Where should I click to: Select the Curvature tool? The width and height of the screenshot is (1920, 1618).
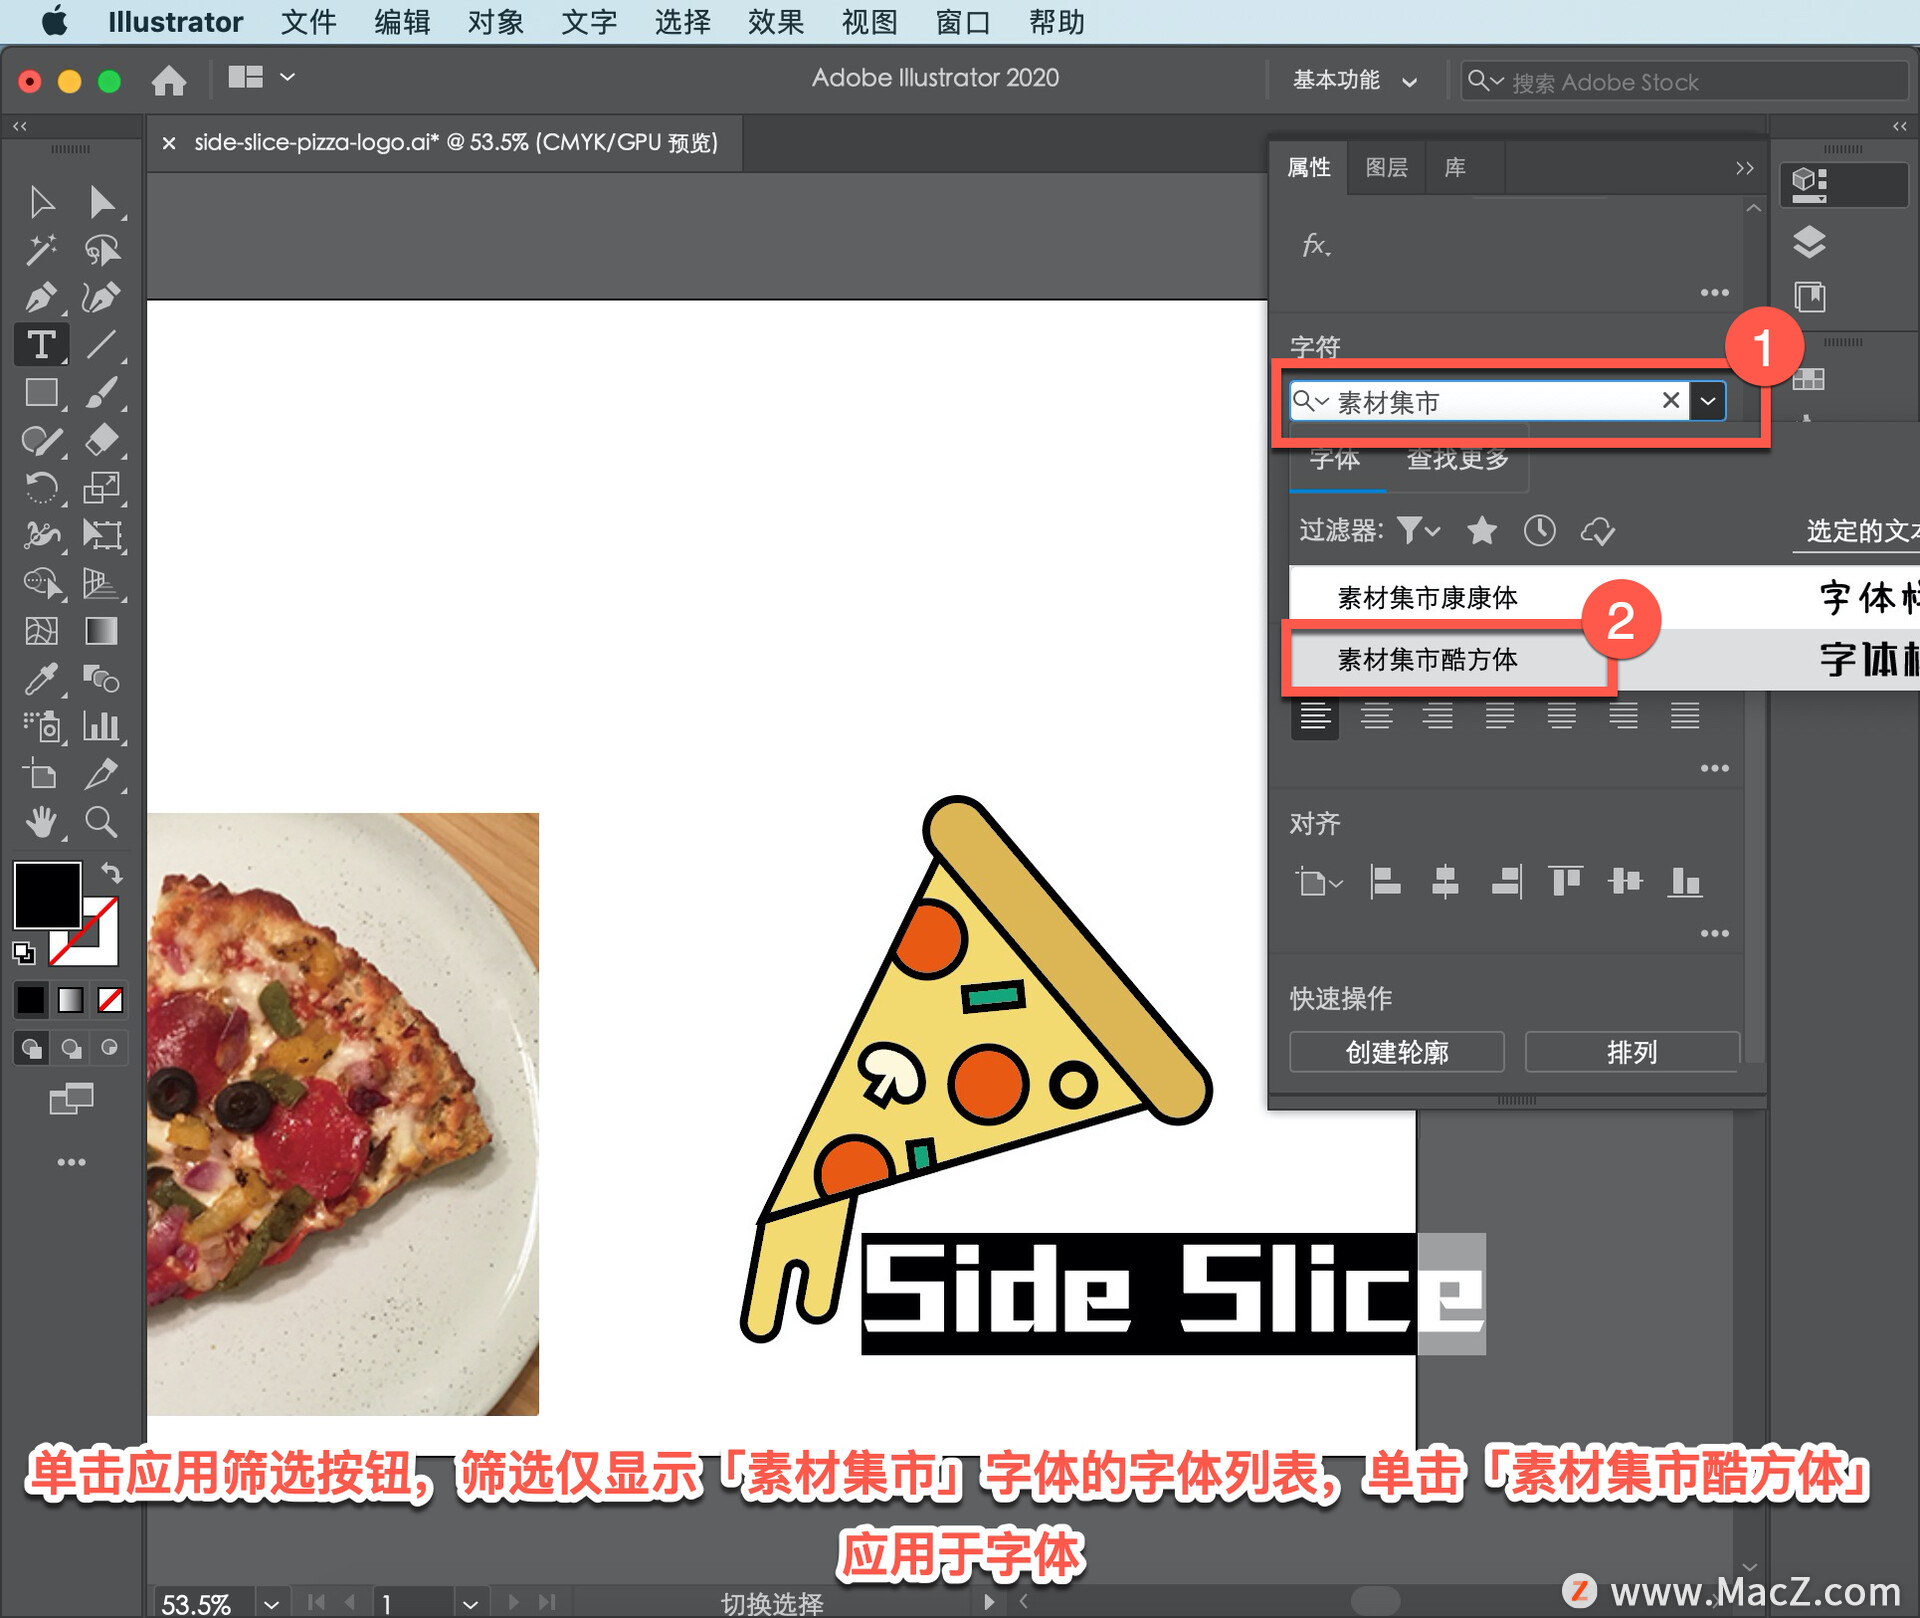pyautogui.click(x=101, y=297)
